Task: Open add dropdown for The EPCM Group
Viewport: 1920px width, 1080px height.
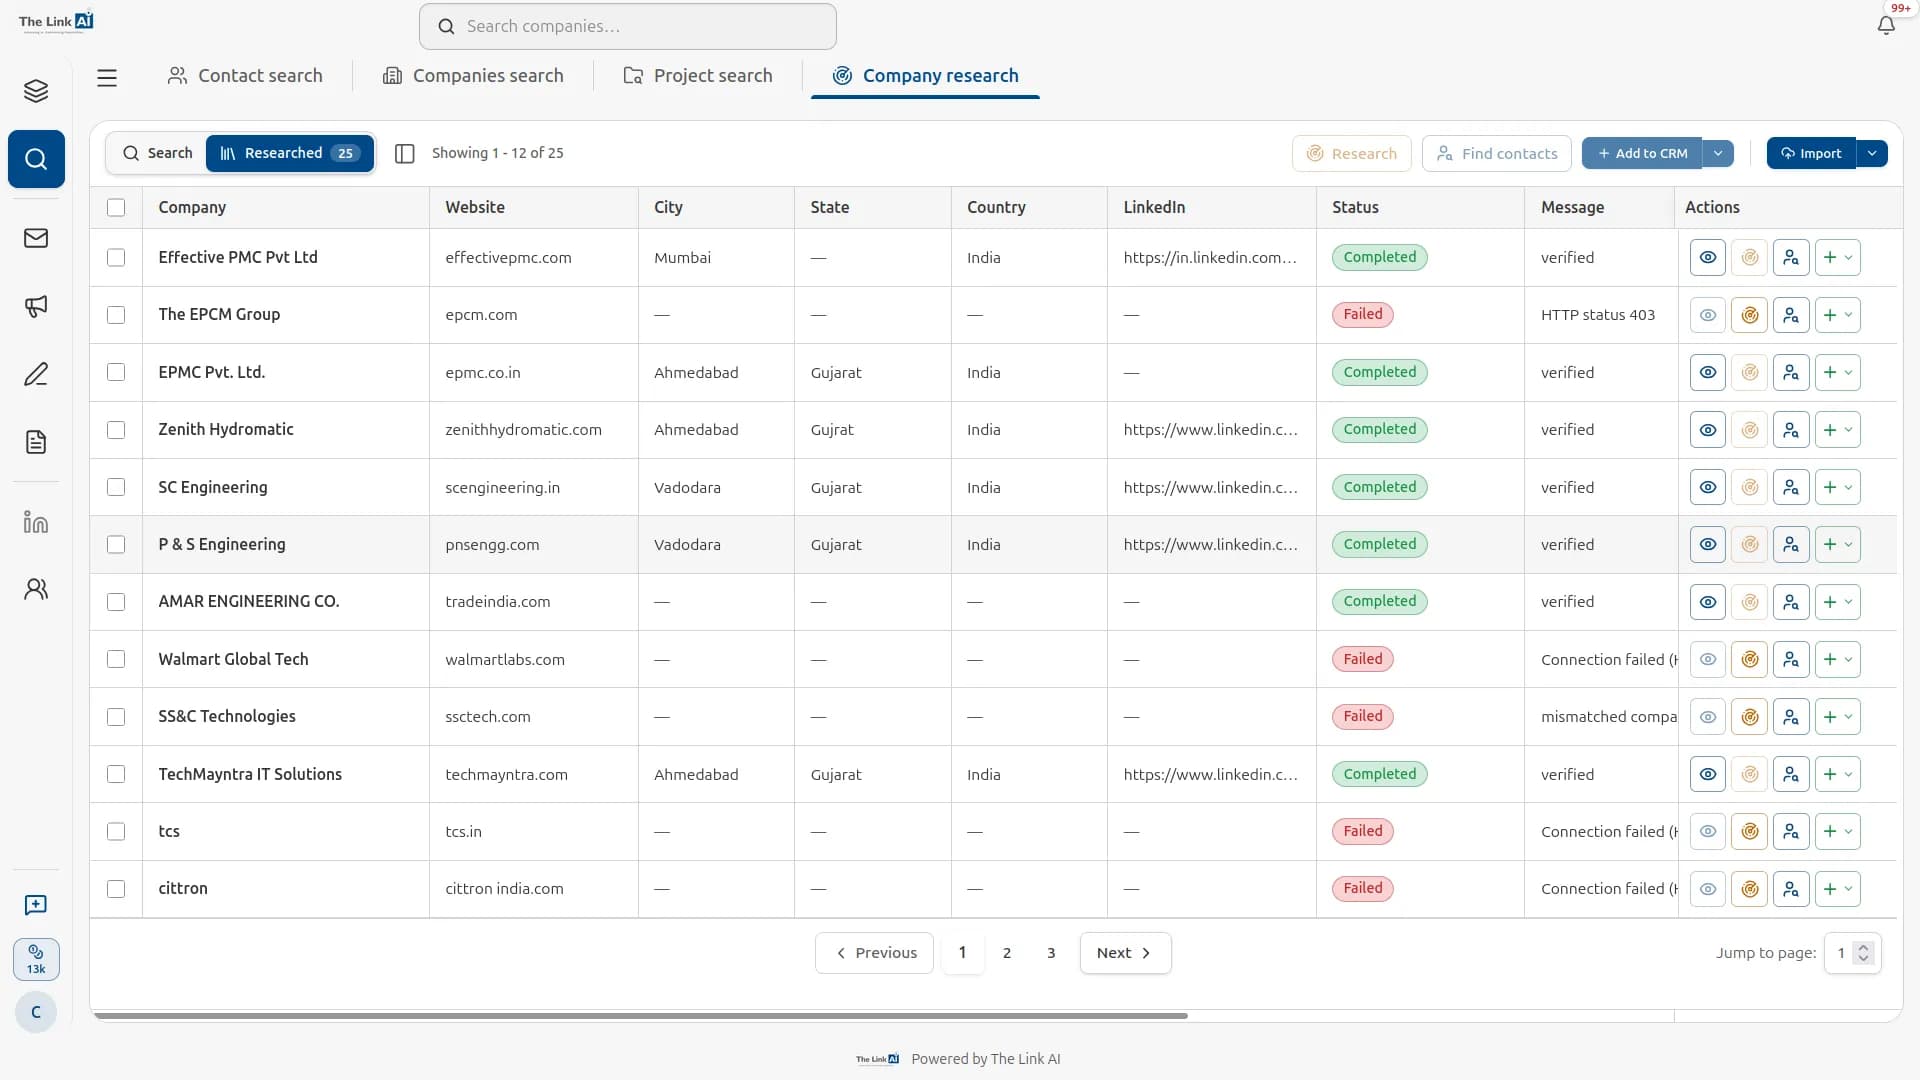Action: 1838,315
